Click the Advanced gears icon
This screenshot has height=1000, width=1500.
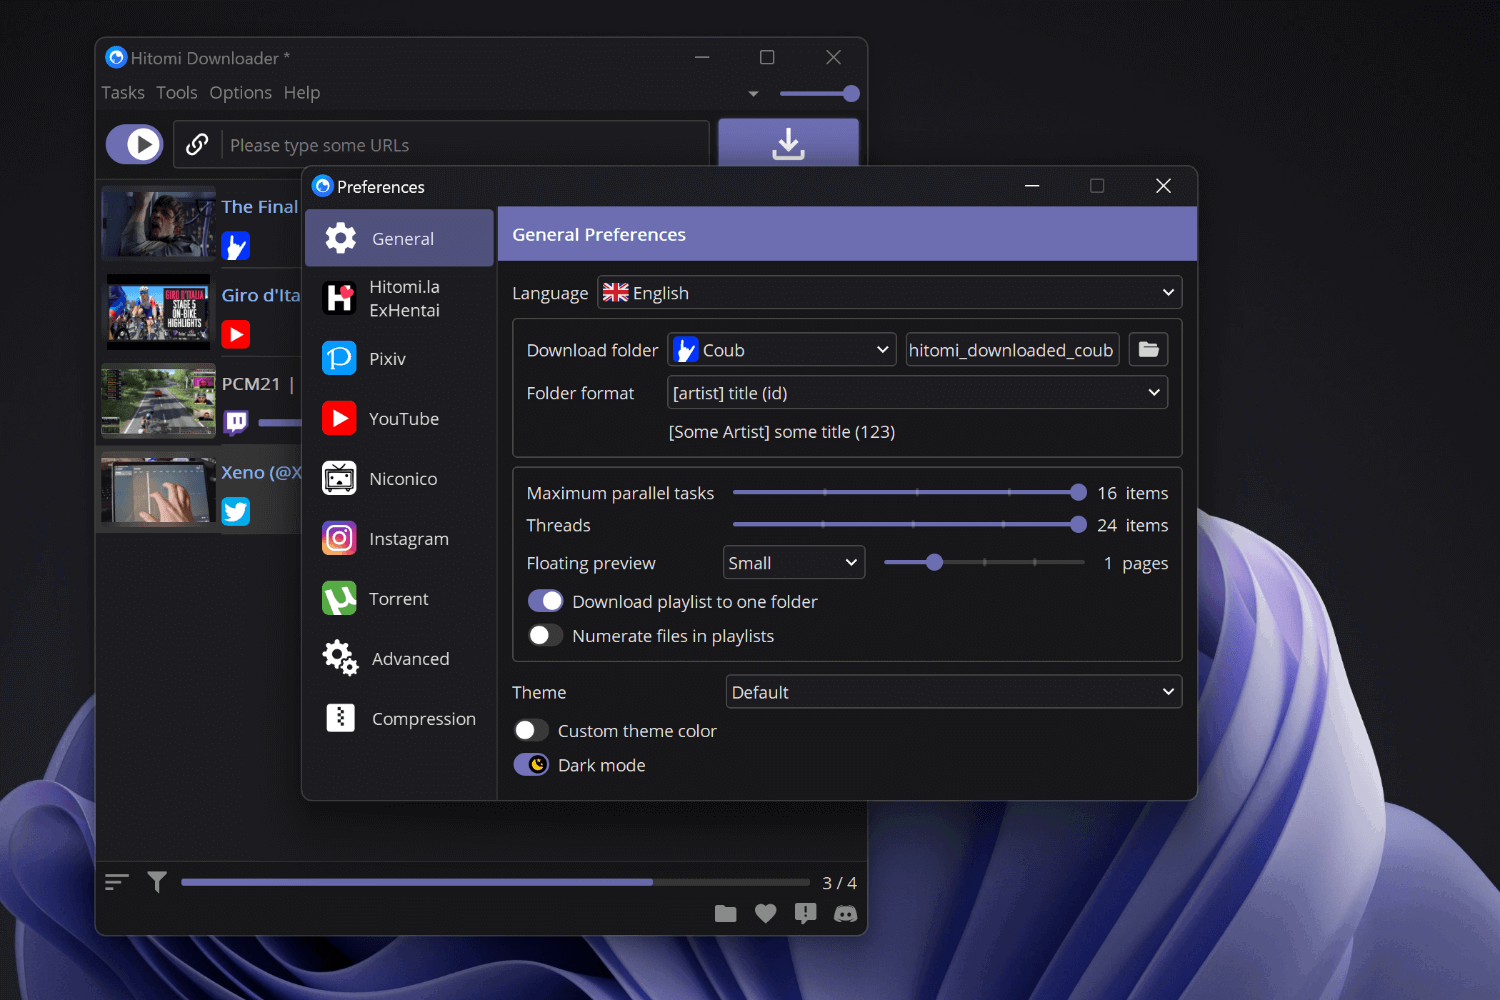coord(340,658)
